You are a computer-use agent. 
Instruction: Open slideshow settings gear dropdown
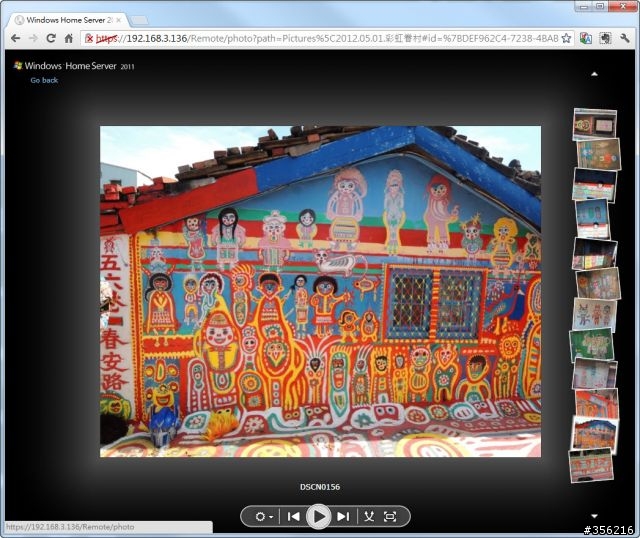(264, 517)
